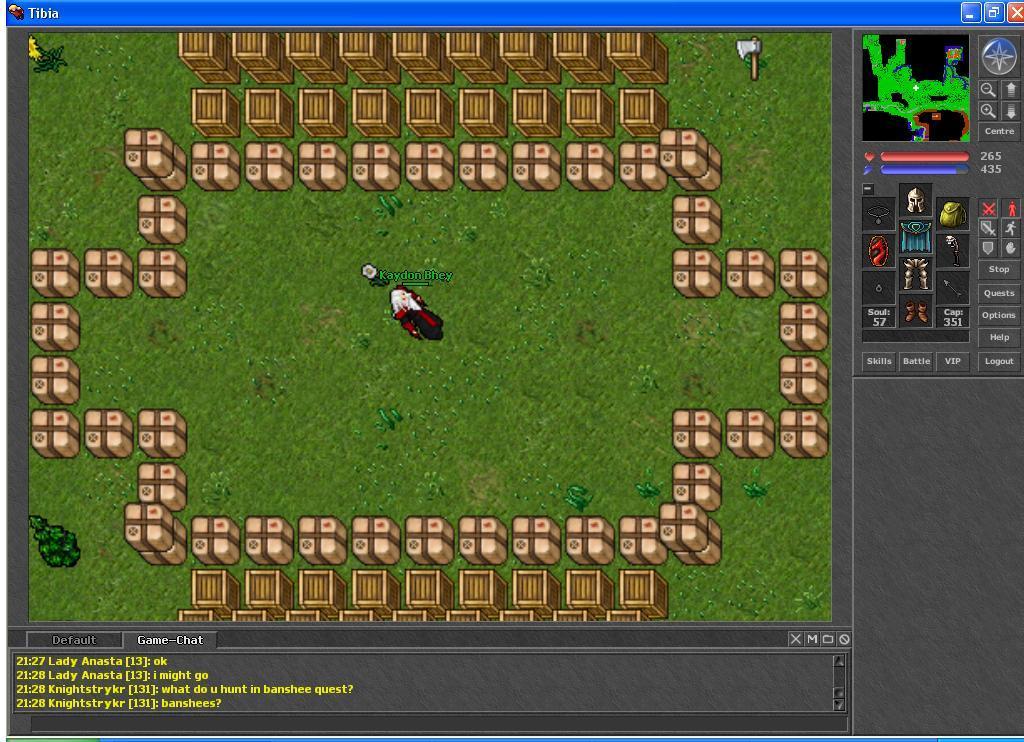Image resolution: width=1024 pixels, height=742 pixels.
Task: Click the red health bar
Action: coord(924,157)
